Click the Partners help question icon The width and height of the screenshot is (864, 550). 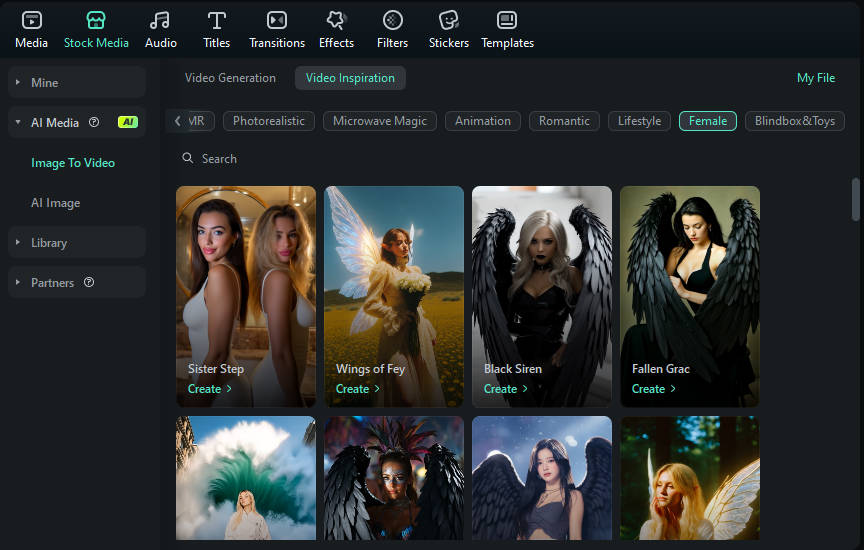pyautogui.click(x=89, y=282)
